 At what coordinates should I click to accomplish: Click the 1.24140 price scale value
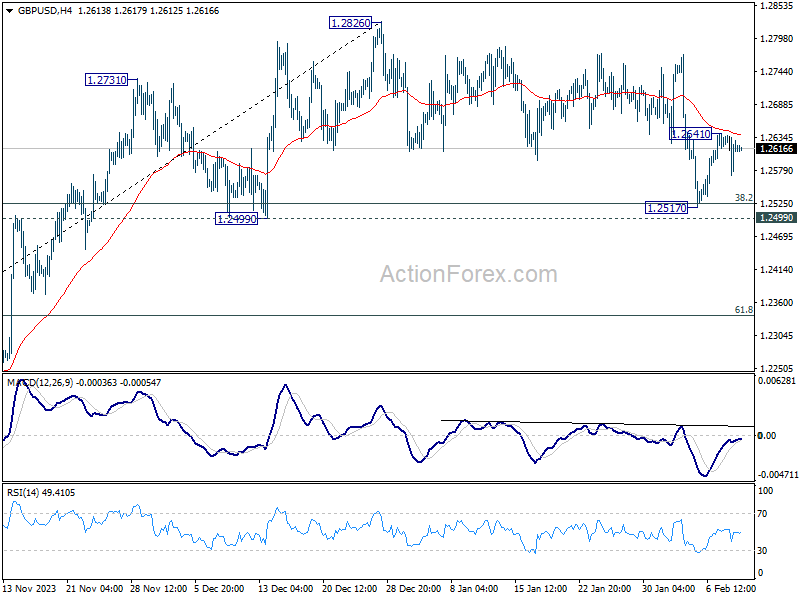(777, 269)
